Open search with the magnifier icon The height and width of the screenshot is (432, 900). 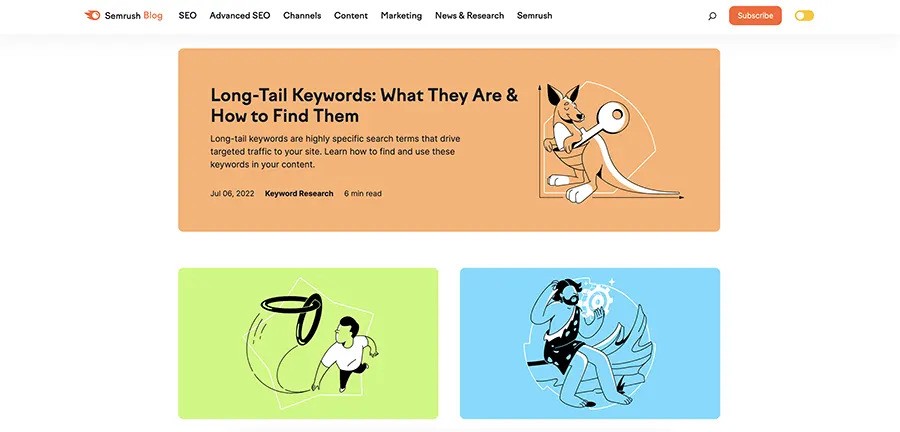coord(712,16)
